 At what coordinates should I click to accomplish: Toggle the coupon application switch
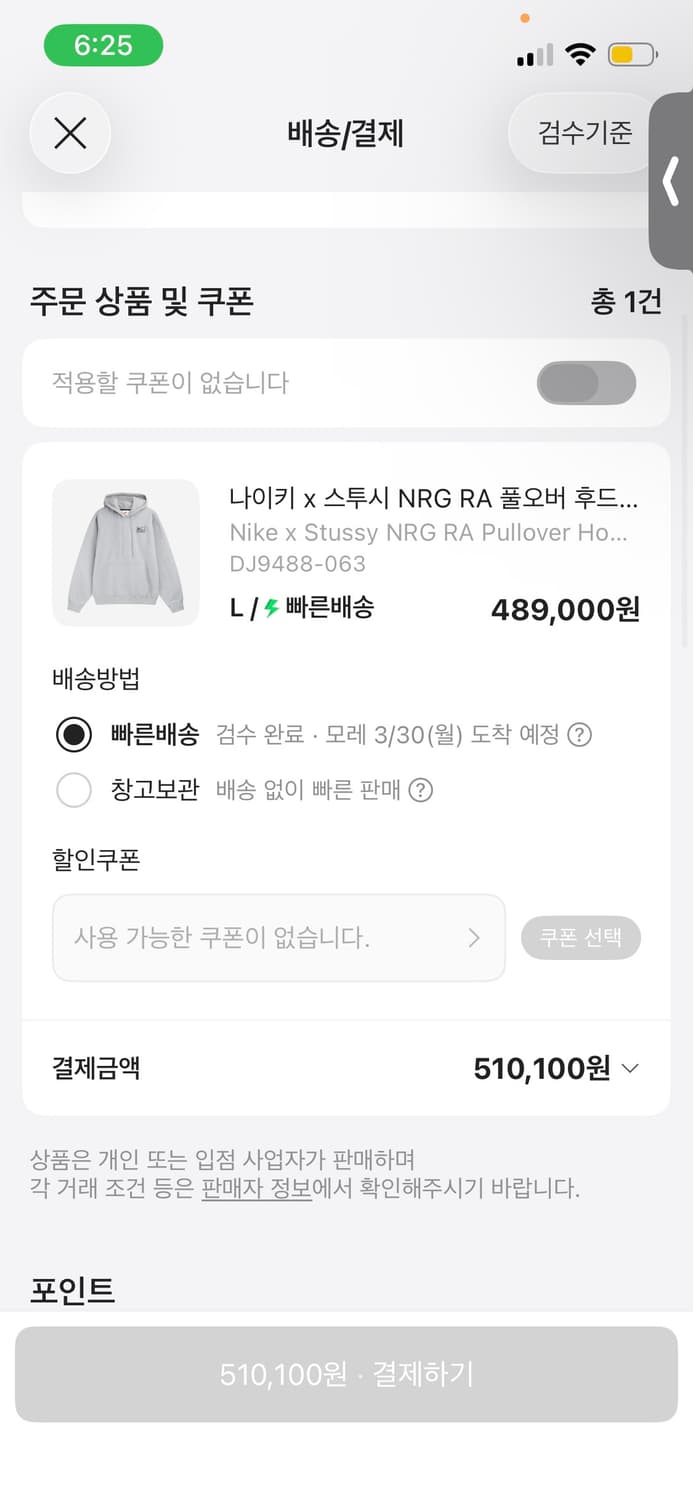click(x=586, y=383)
